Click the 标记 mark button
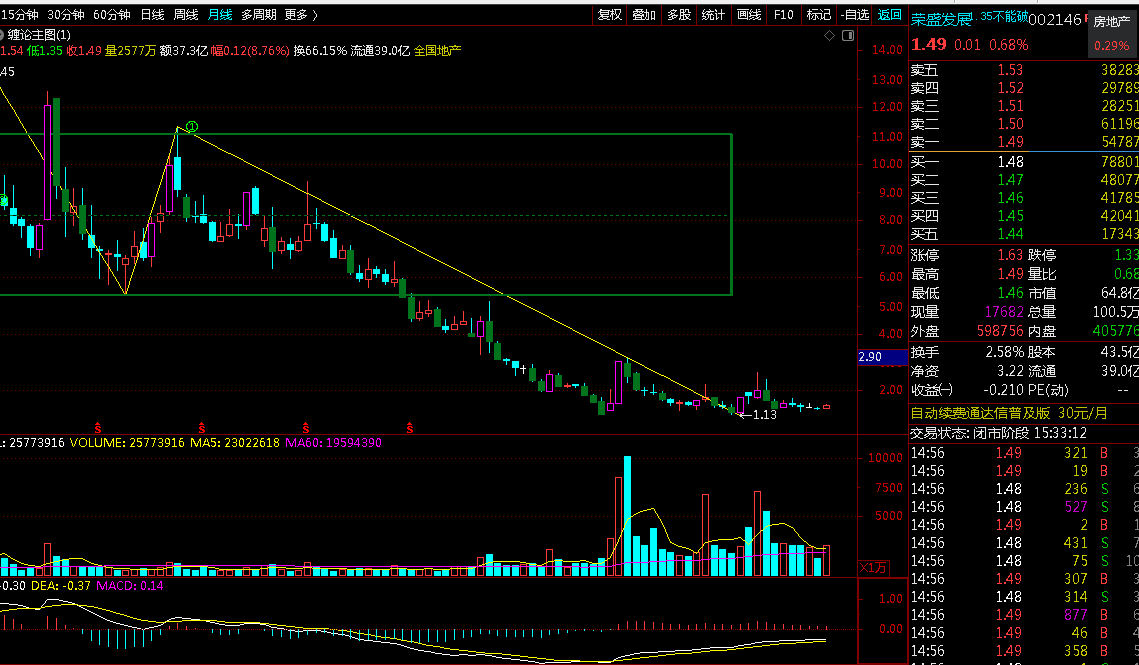 tap(819, 15)
